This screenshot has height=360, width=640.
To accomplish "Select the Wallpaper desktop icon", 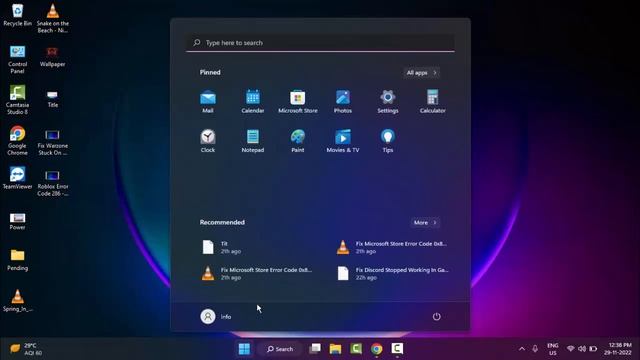I will pos(52,56).
